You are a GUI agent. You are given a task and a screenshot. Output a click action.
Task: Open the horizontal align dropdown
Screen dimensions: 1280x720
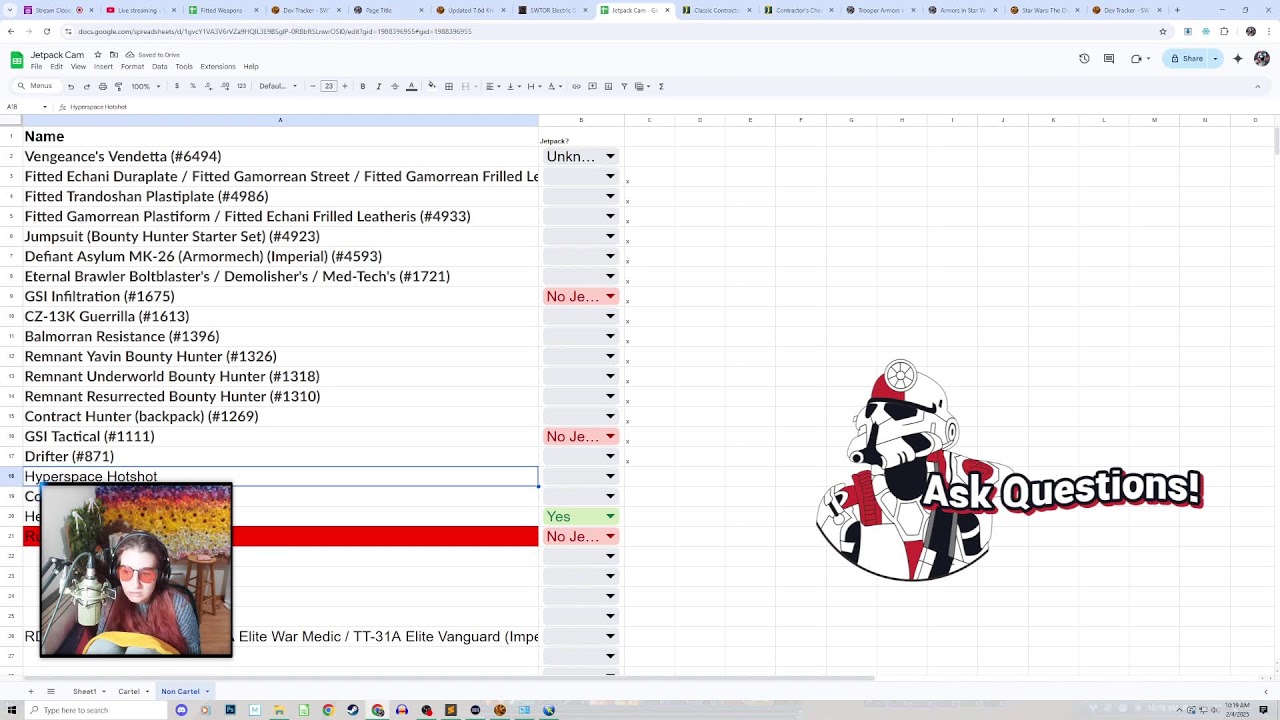tap(492, 86)
